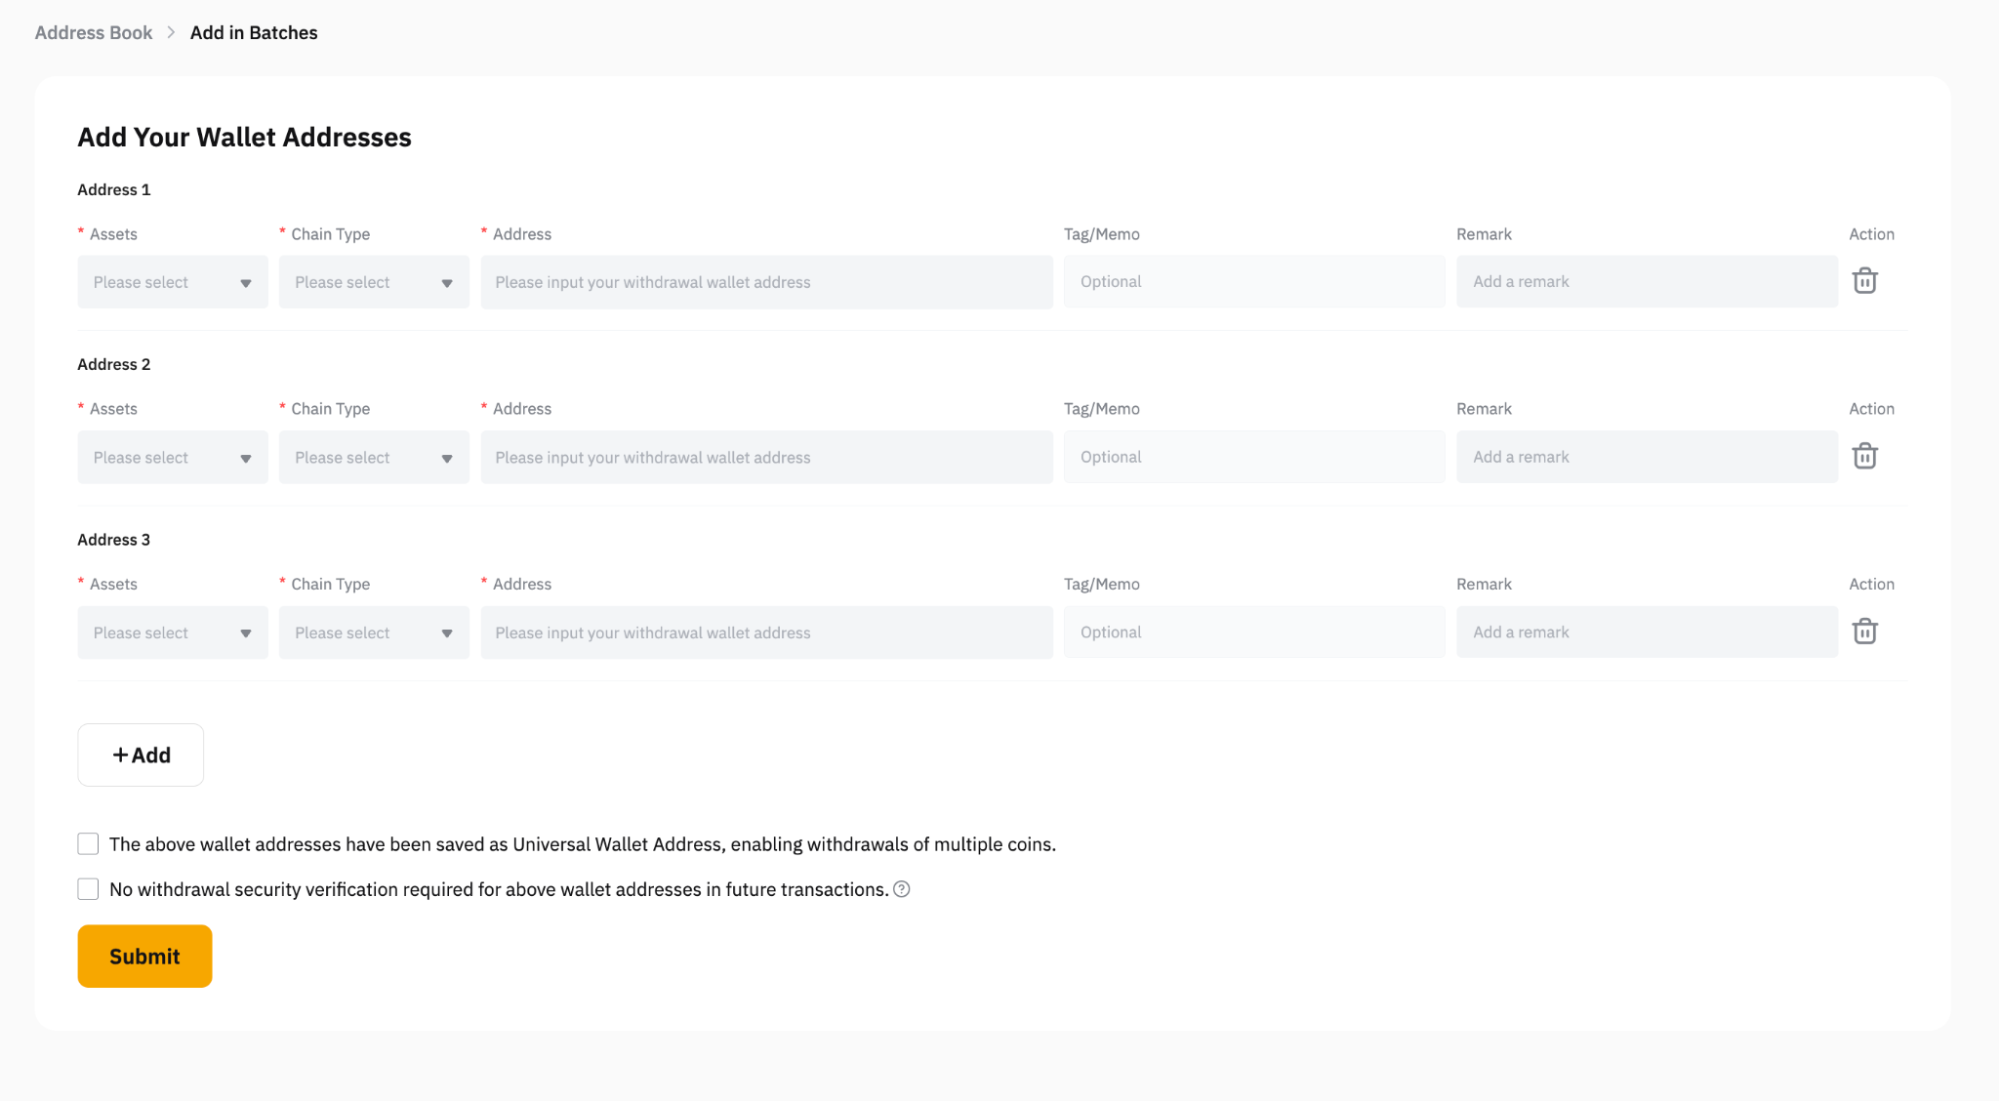Open Chain Type dropdown for Address 1

tap(373, 282)
